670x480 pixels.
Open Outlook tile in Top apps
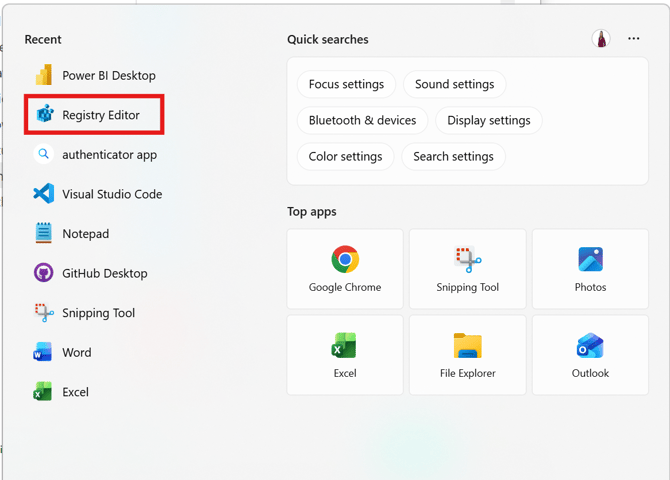(x=590, y=355)
